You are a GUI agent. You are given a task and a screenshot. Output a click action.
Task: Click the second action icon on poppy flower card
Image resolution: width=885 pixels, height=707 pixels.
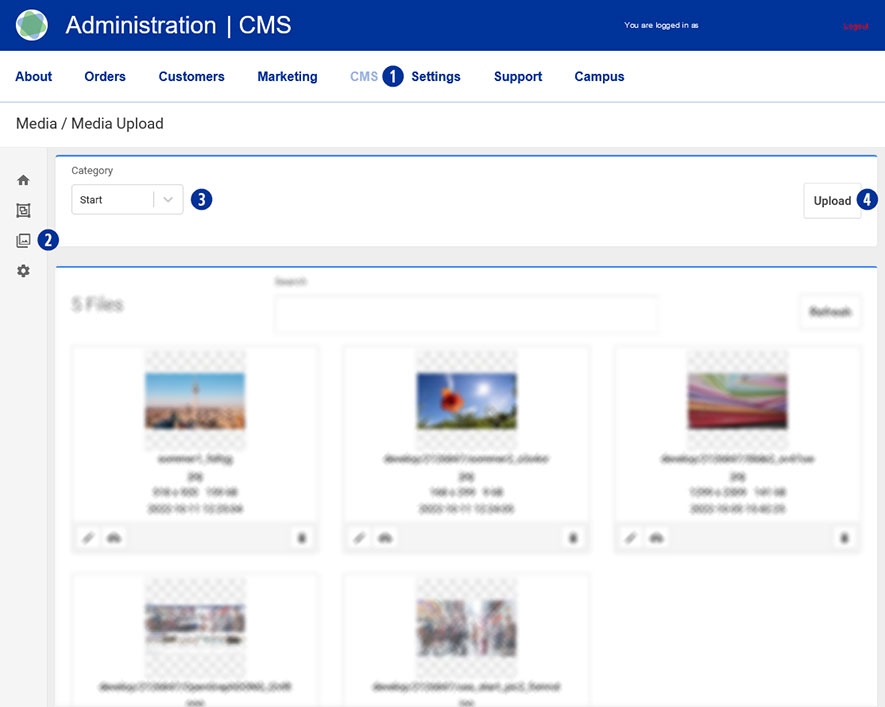coord(385,538)
